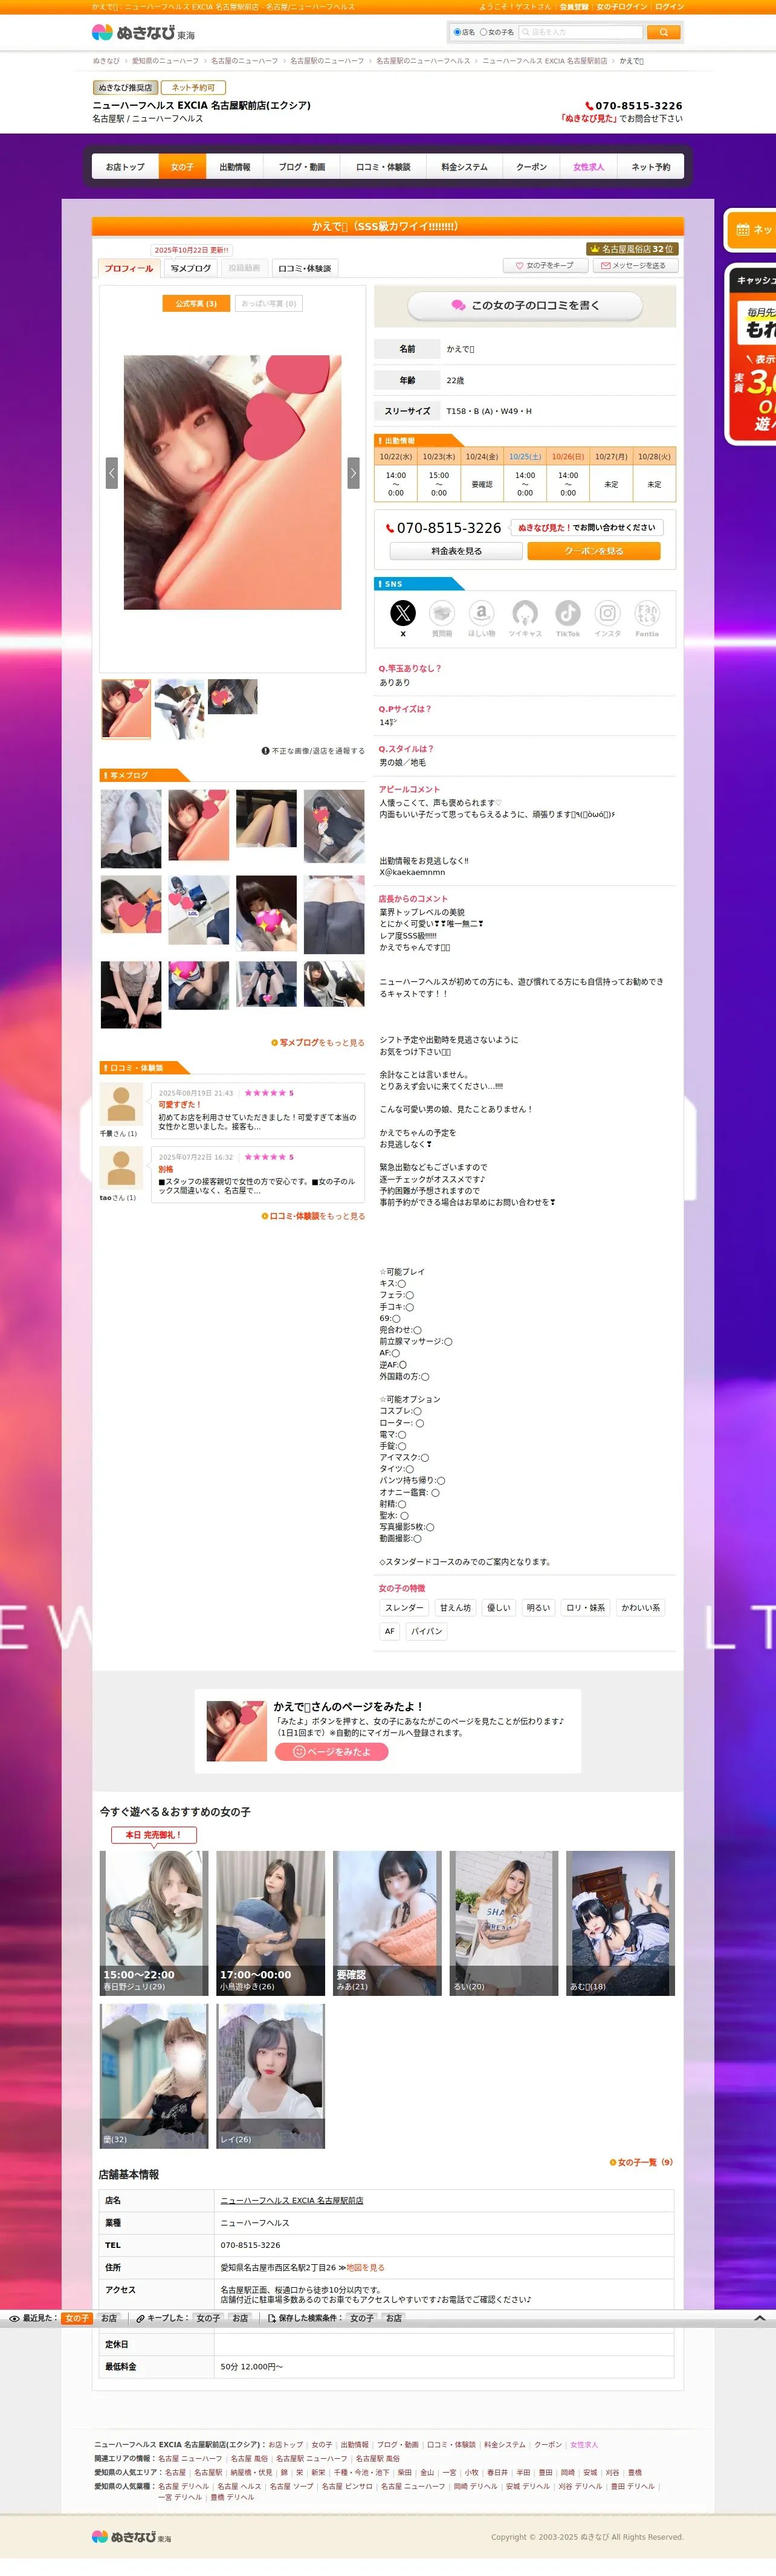The image size is (776, 2576).
Task: Open the ほしい物 Amazon icon
Action: [481, 613]
